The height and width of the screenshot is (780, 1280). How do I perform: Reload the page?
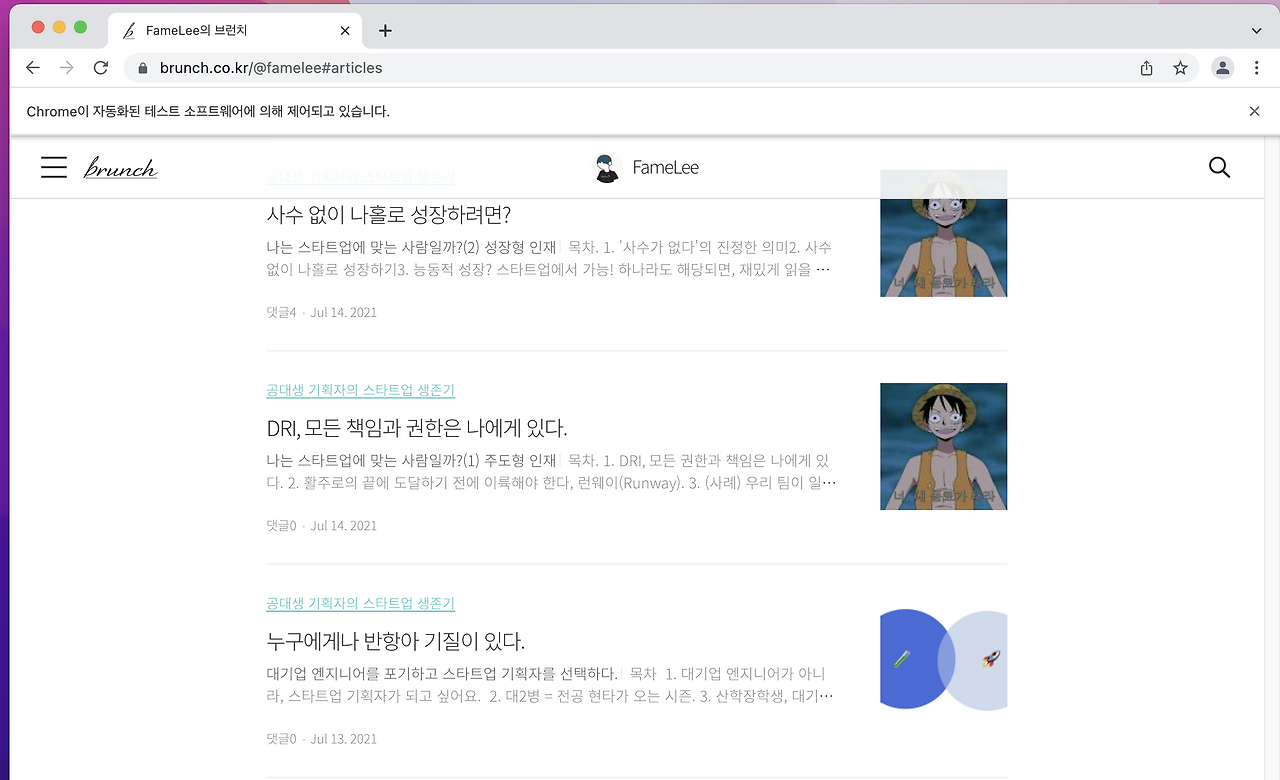[x=101, y=68]
